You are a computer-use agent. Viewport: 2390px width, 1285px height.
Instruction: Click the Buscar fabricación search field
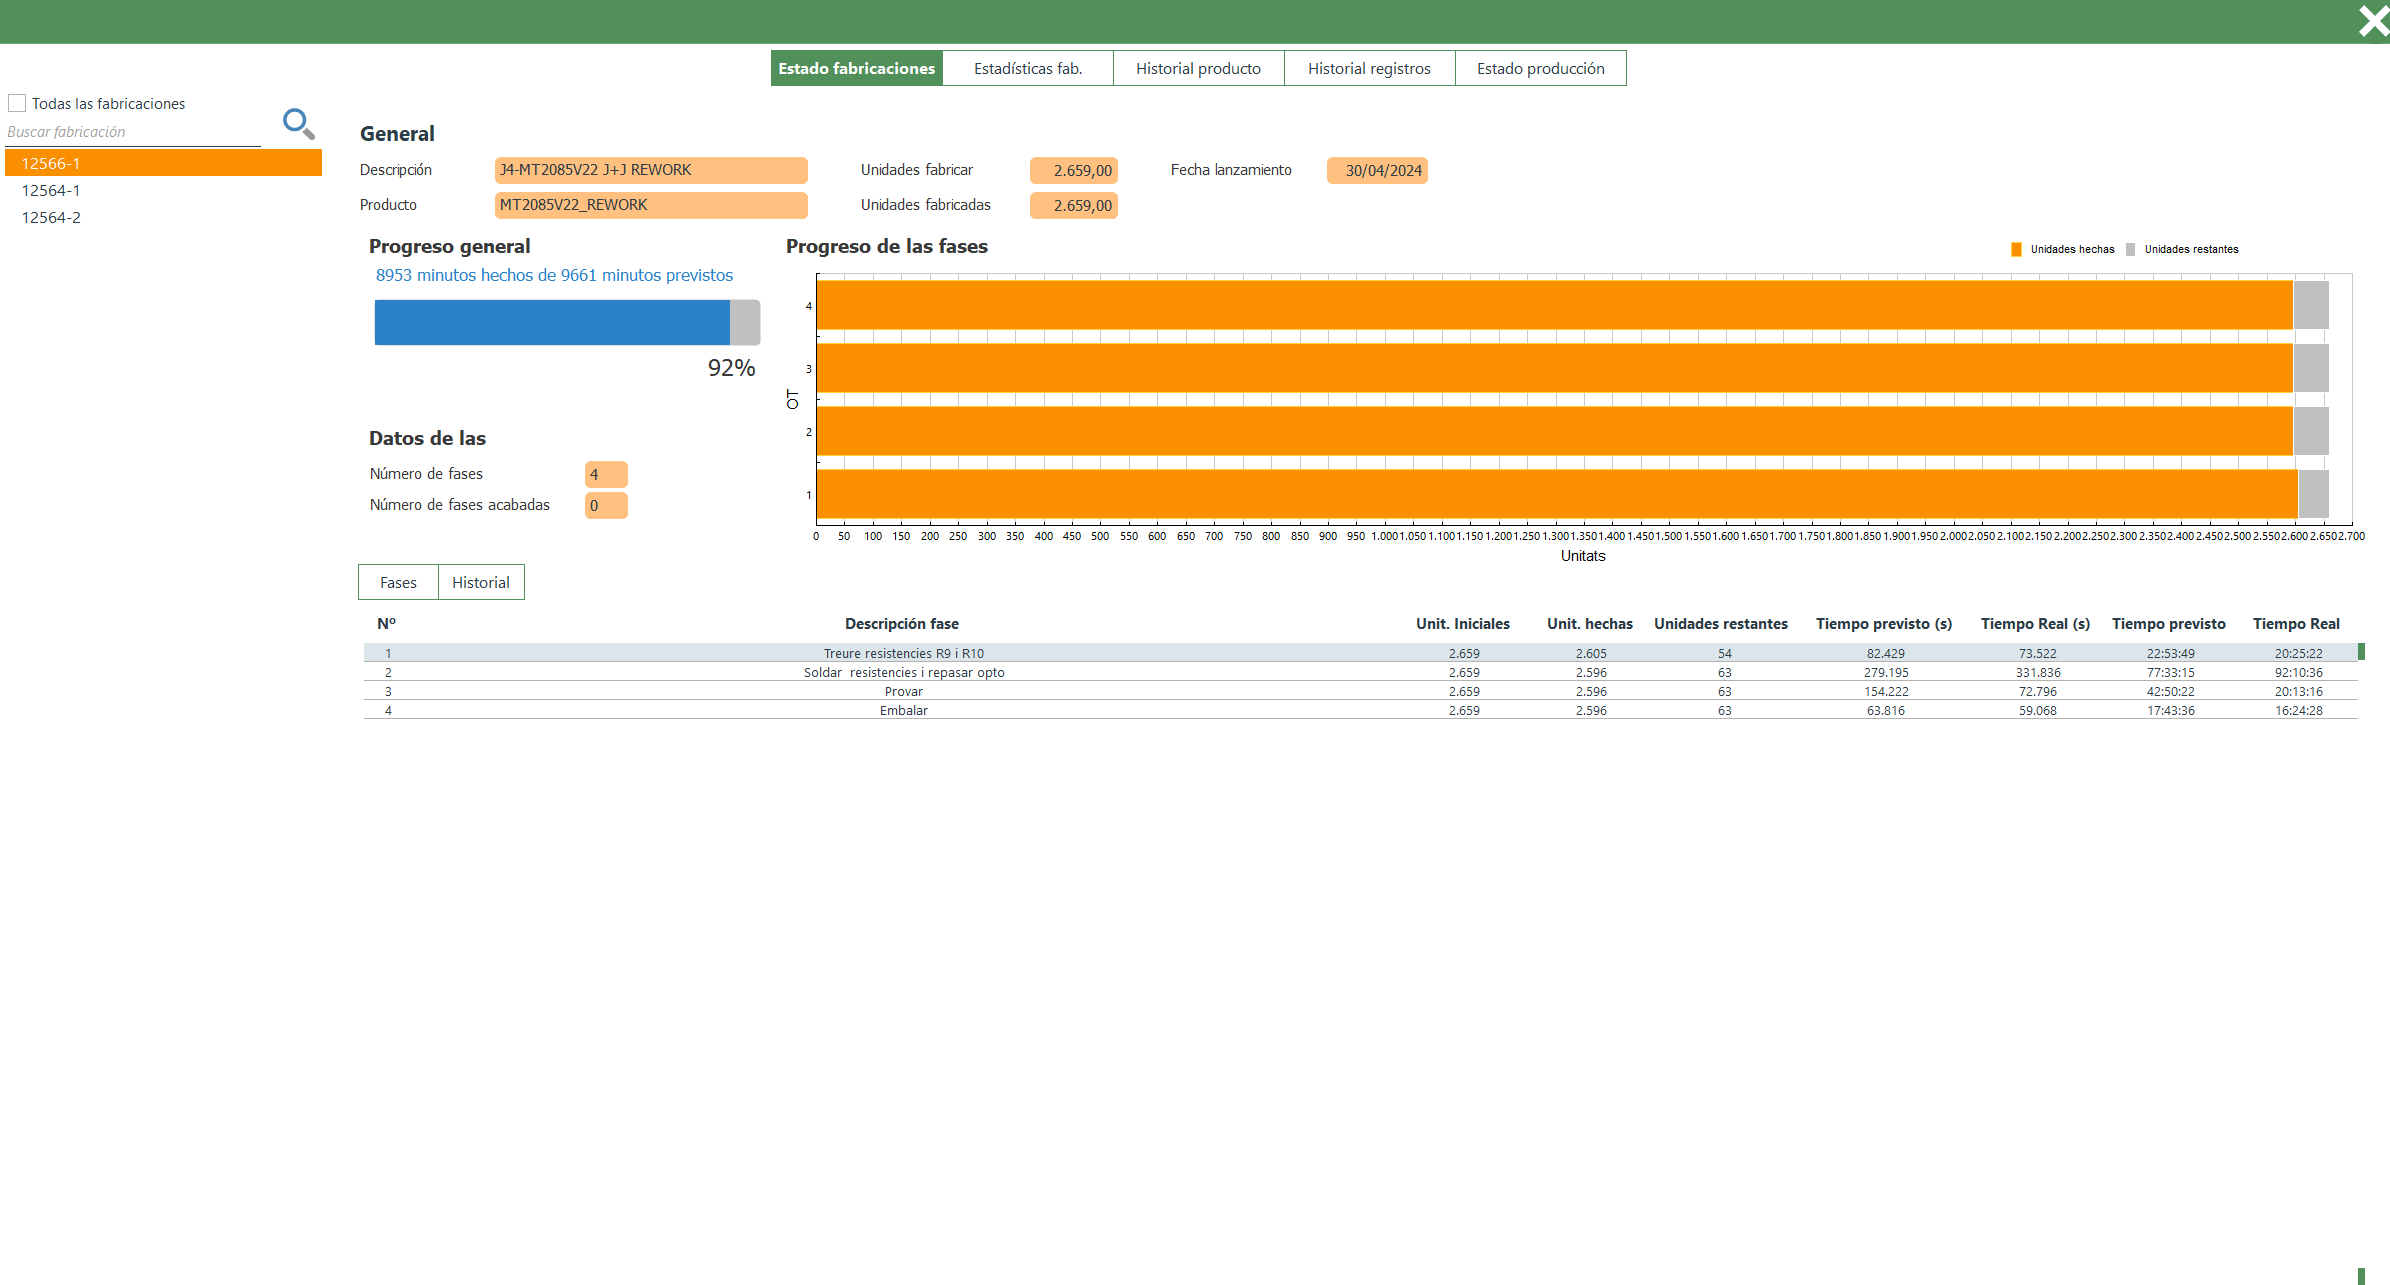(x=132, y=132)
